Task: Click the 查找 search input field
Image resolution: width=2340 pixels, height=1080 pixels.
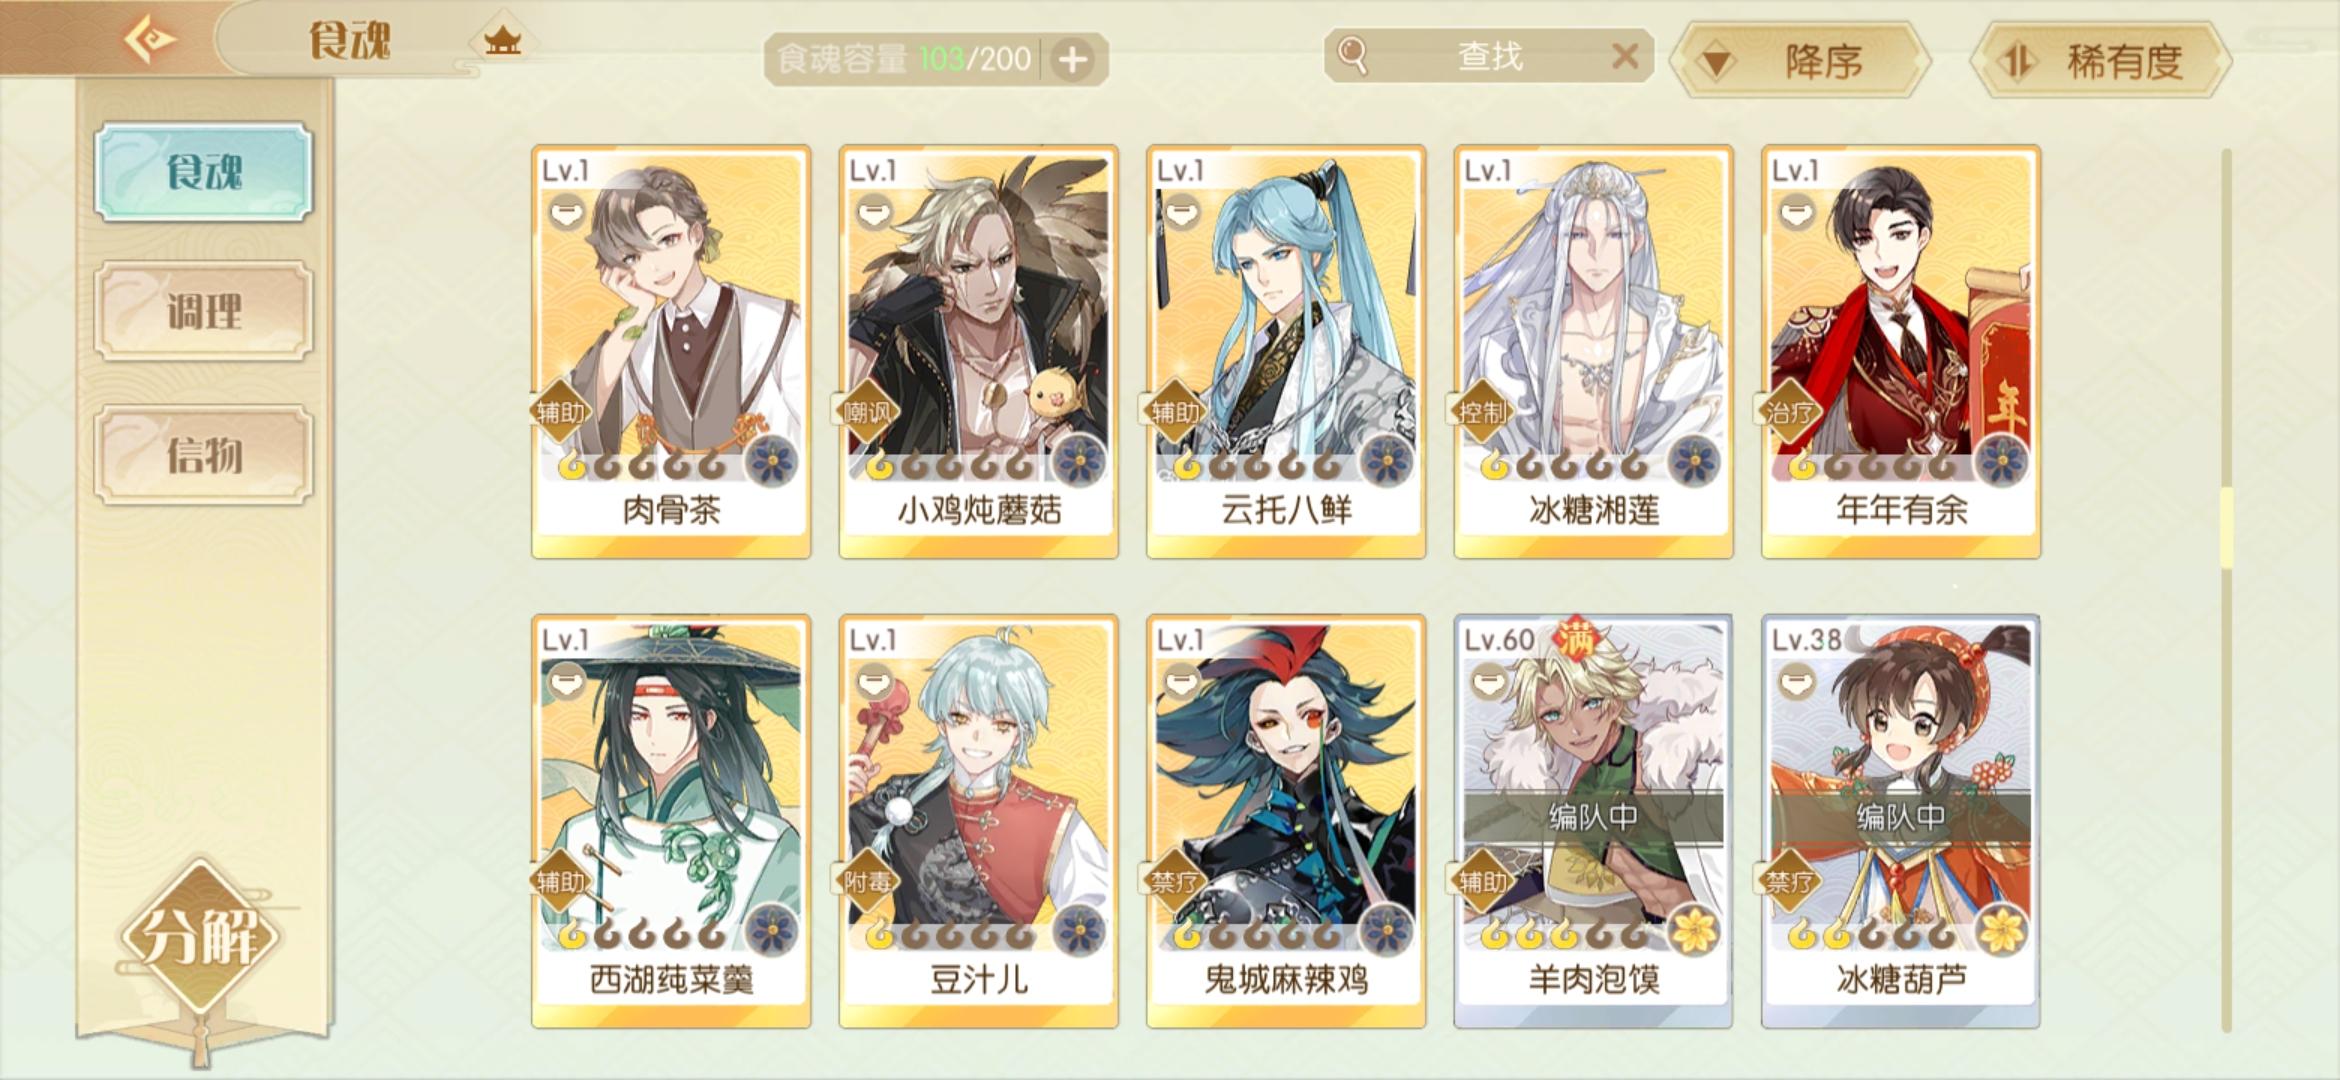Action: pyautogui.click(x=1488, y=56)
